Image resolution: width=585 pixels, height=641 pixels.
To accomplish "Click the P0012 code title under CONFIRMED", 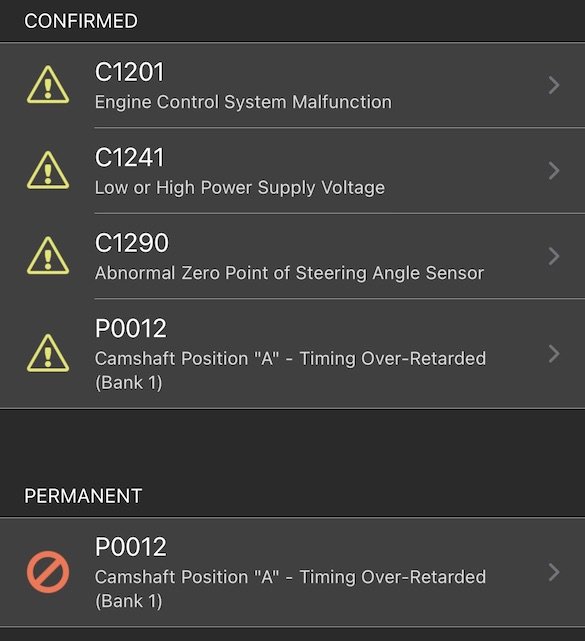I will click(x=131, y=328).
